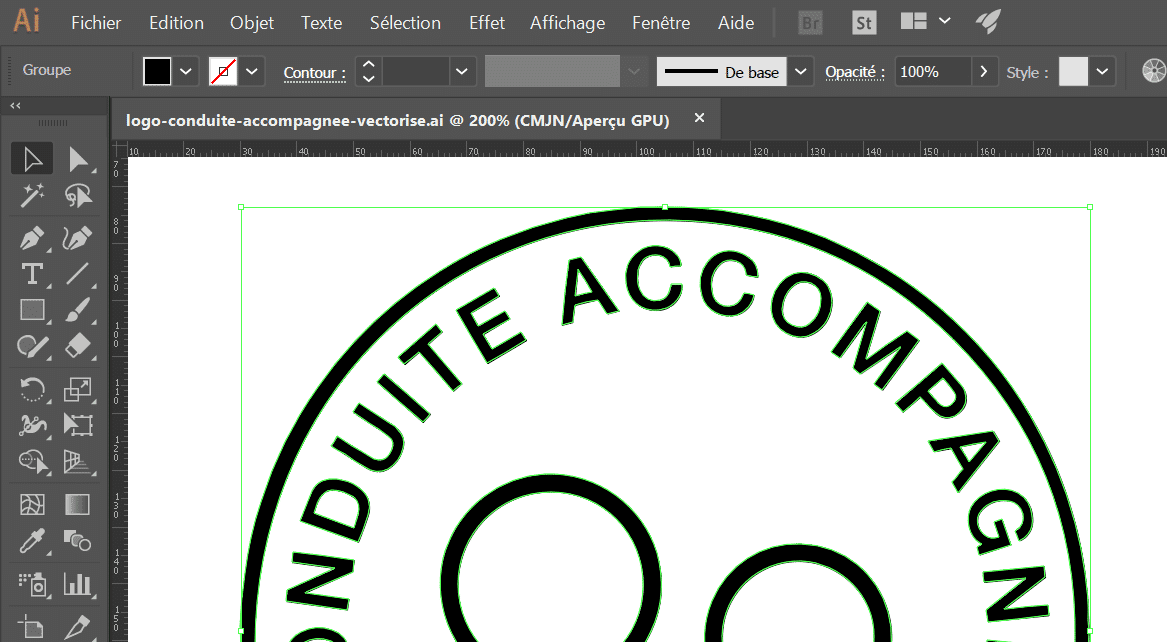
Task: Open the Aide menu
Action: coord(736,23)
